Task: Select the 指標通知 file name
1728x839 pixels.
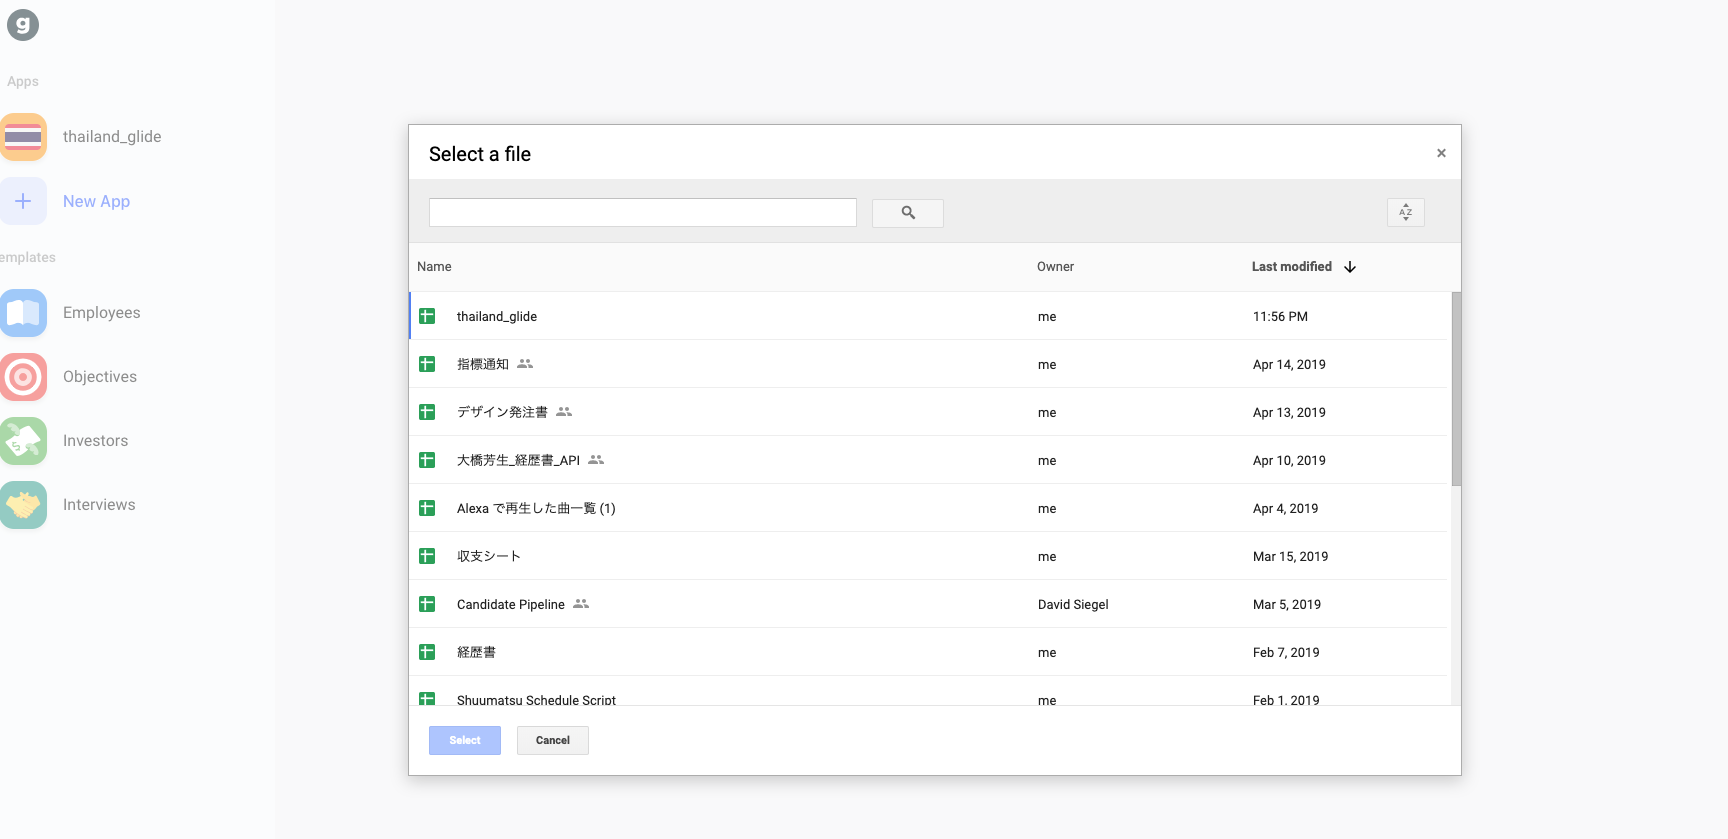Action: click(483, 364)
